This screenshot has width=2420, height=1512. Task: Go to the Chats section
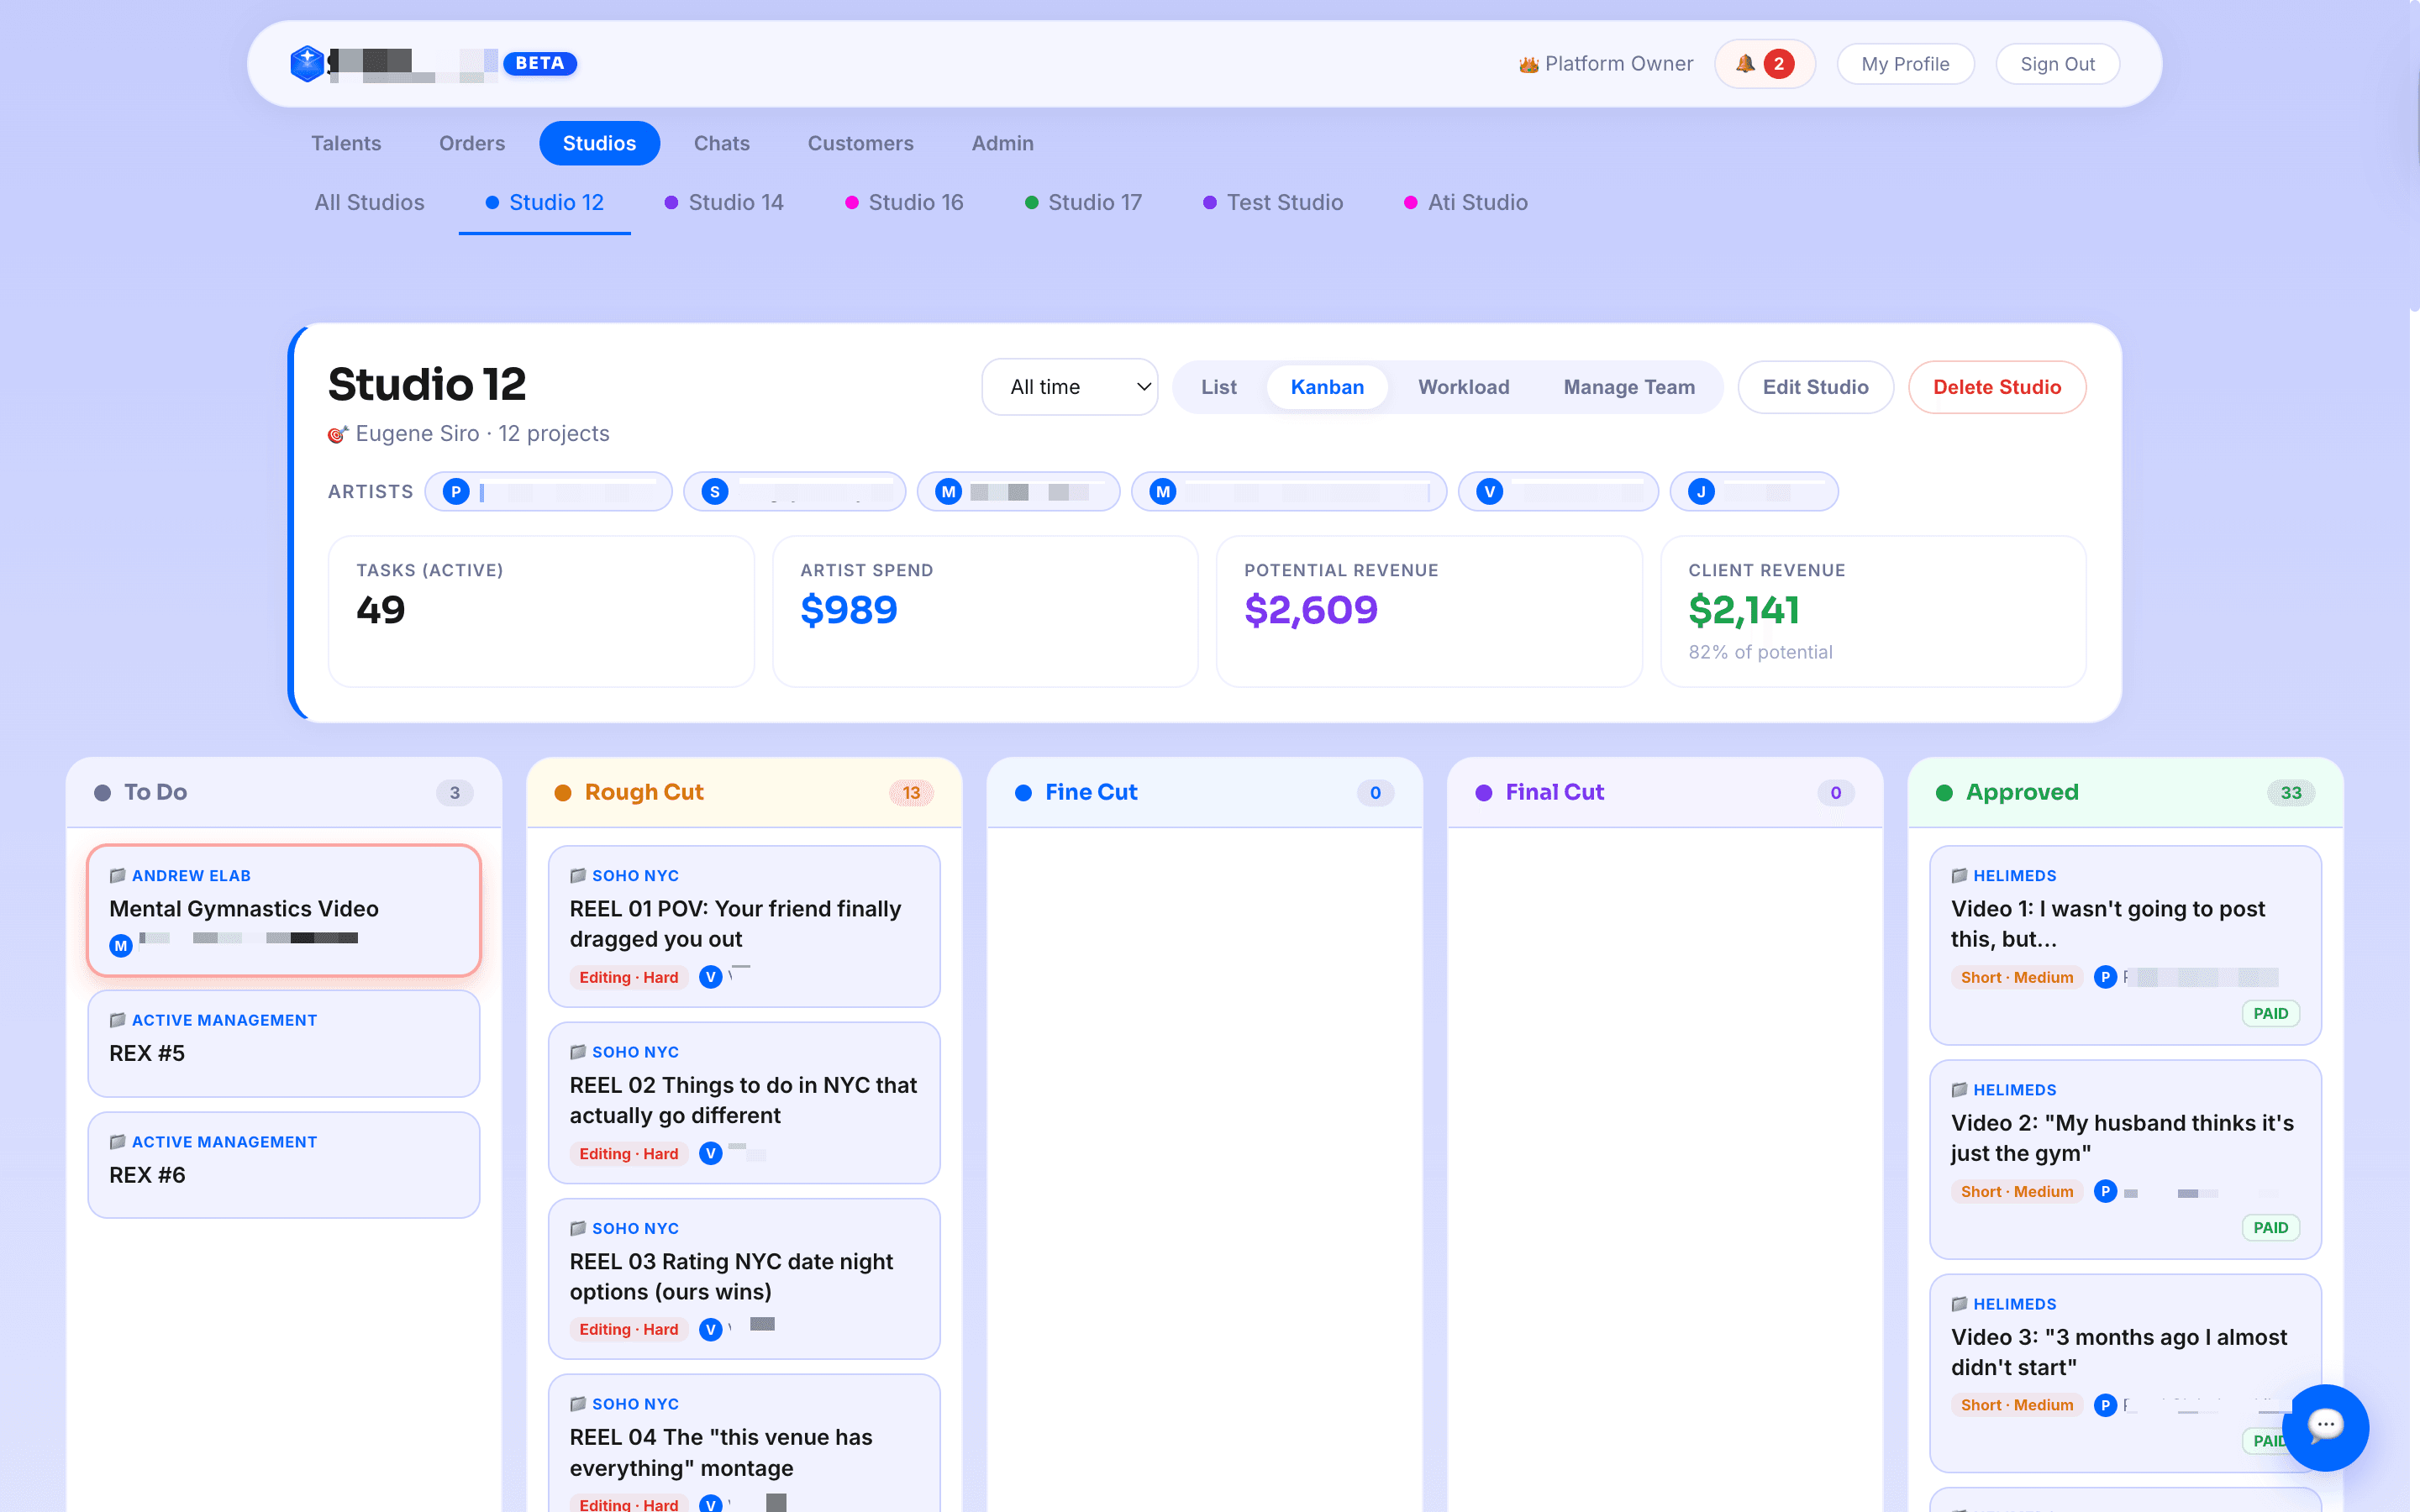[x=722, y=143]
